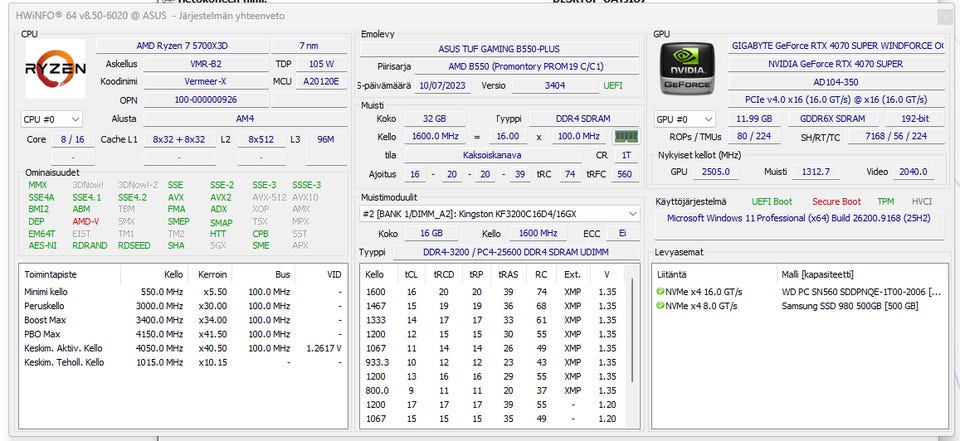Screen dimensions: 960x441
Task: Click the 1600.0 MHz memory clock field
Action: [x=435, y=137]
